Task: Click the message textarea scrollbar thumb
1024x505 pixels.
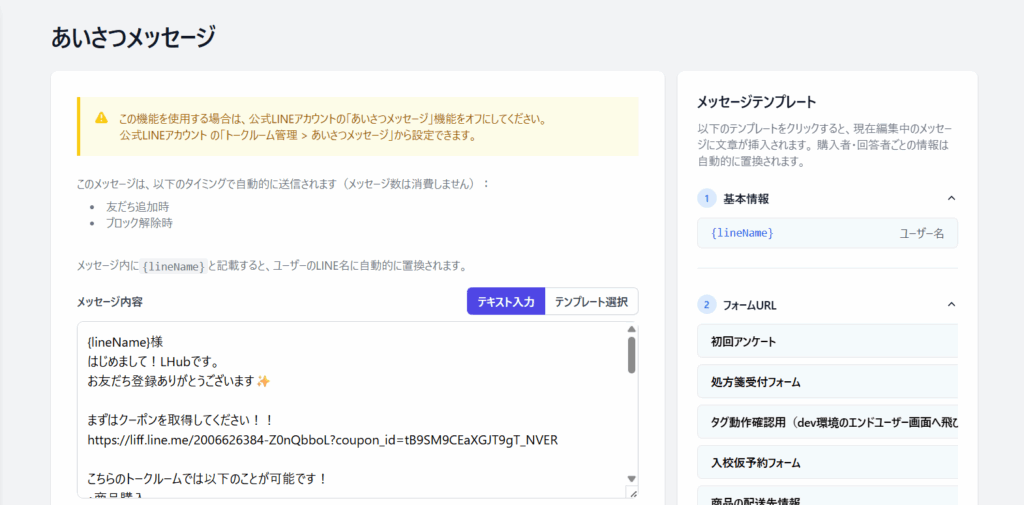Action: pos(631,354)
